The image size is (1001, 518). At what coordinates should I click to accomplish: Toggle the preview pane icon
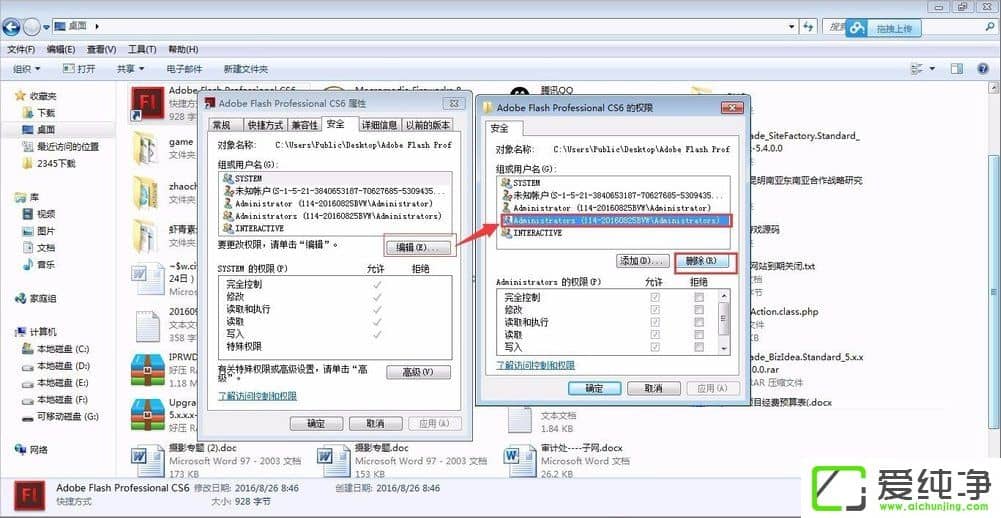click(x=956, y=69)
